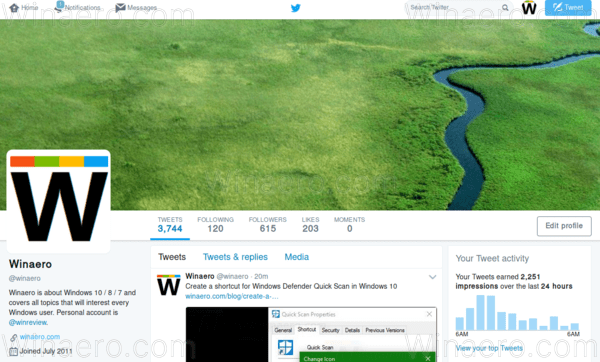Switch to Tweets & replies tab
The image size is (600, 362).
coord(235,257)
